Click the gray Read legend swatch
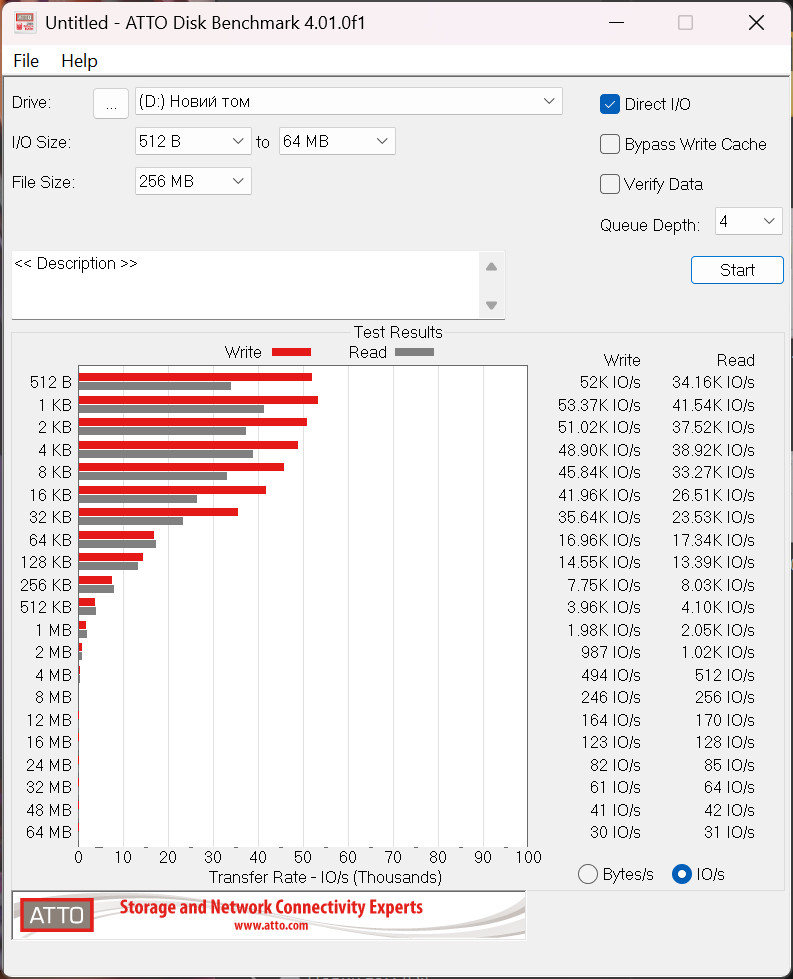793x979 pixels. click(415, 352)
